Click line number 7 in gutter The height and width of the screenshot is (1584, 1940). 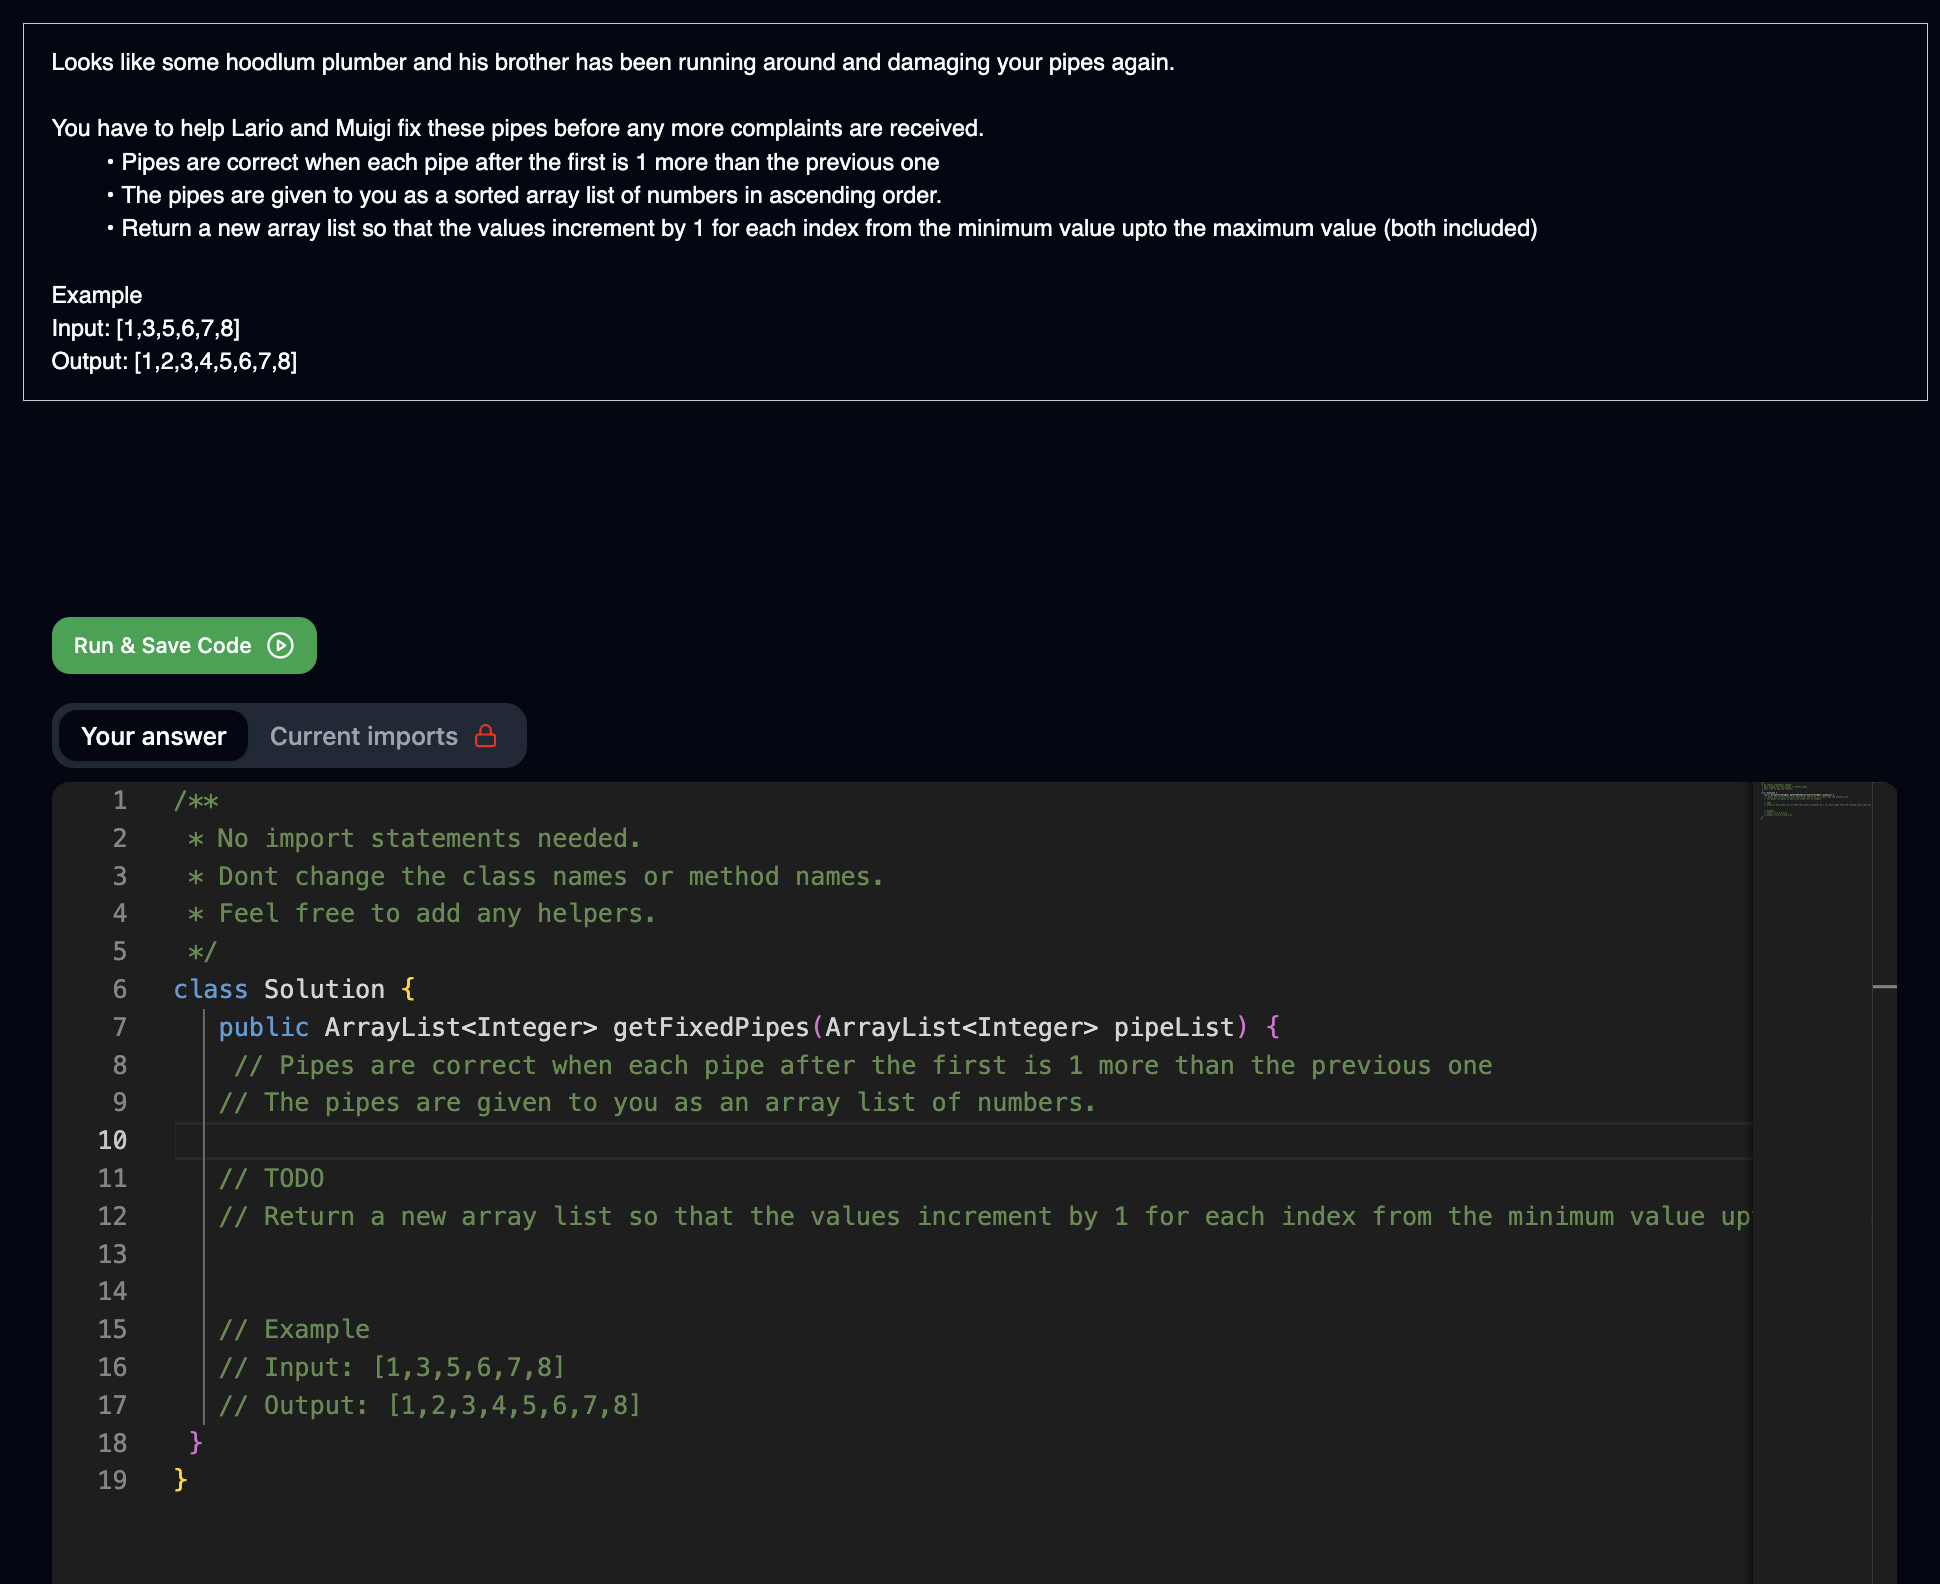[x=119, y=1027]
